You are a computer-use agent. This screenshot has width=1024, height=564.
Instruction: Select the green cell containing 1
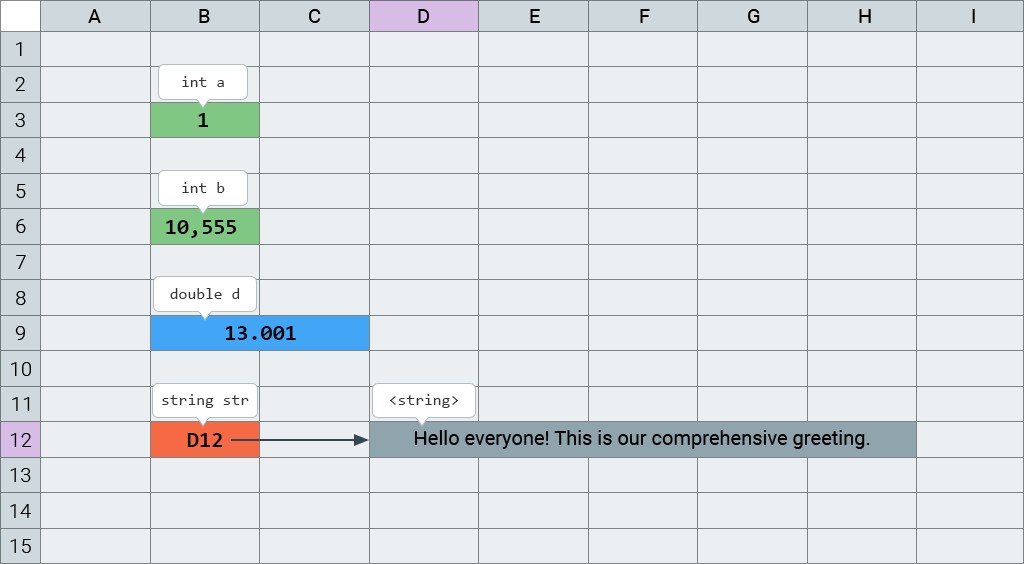pos(204,120)
